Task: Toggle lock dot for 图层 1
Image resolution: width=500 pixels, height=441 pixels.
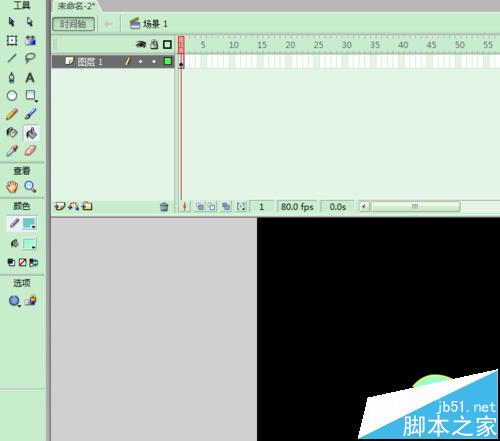Action: (154, 62)
